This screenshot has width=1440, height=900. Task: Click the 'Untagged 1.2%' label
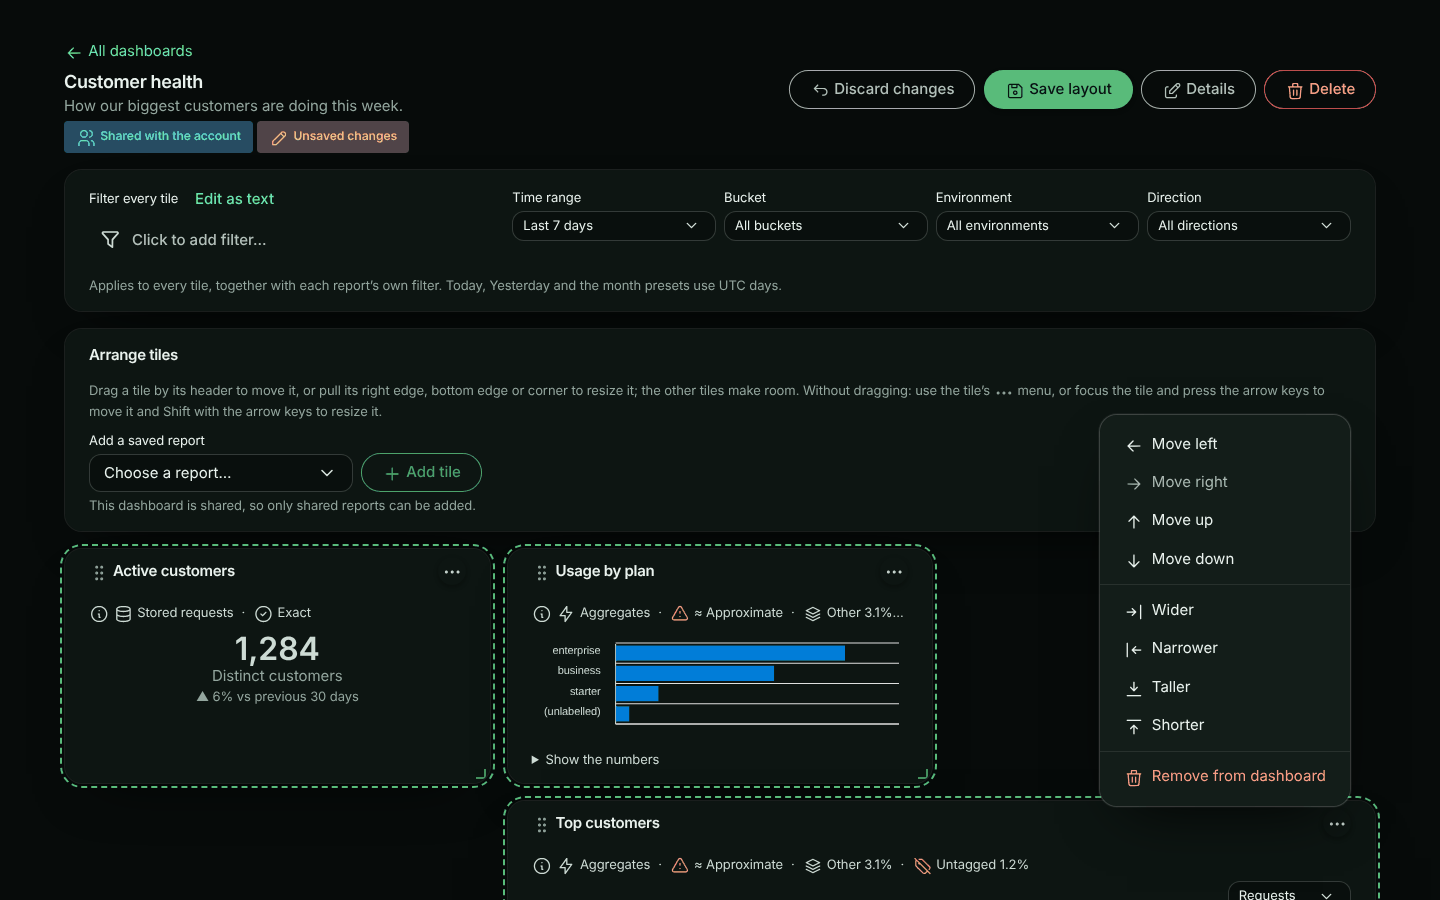[x=982, y=865]
